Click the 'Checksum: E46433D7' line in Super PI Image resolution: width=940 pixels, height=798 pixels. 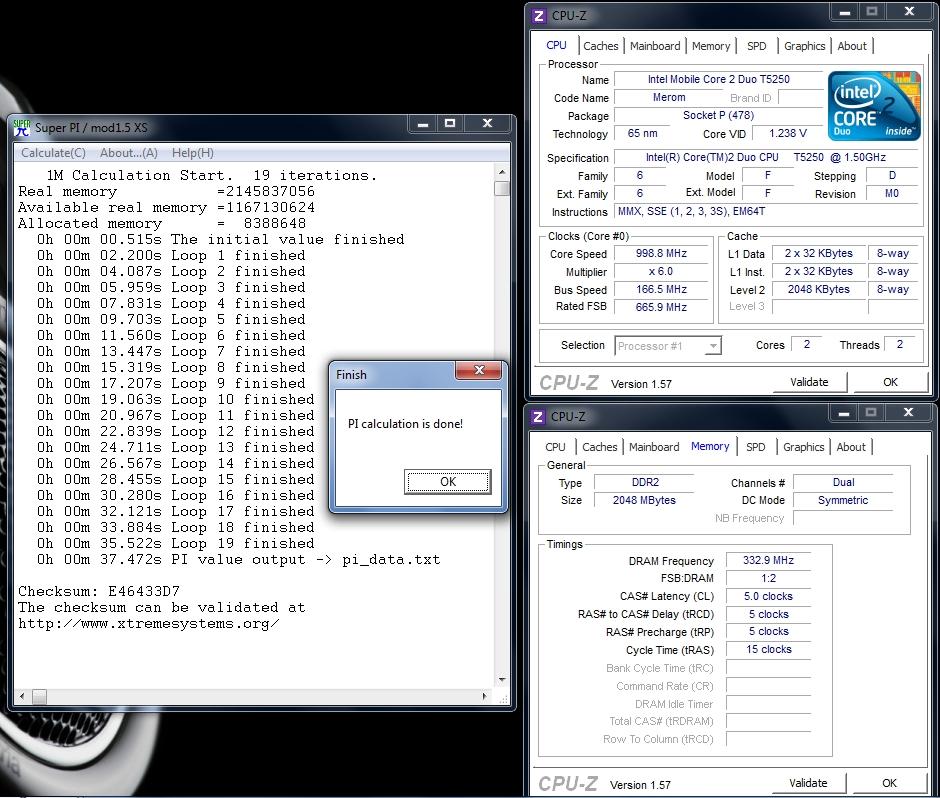point(99,591)
